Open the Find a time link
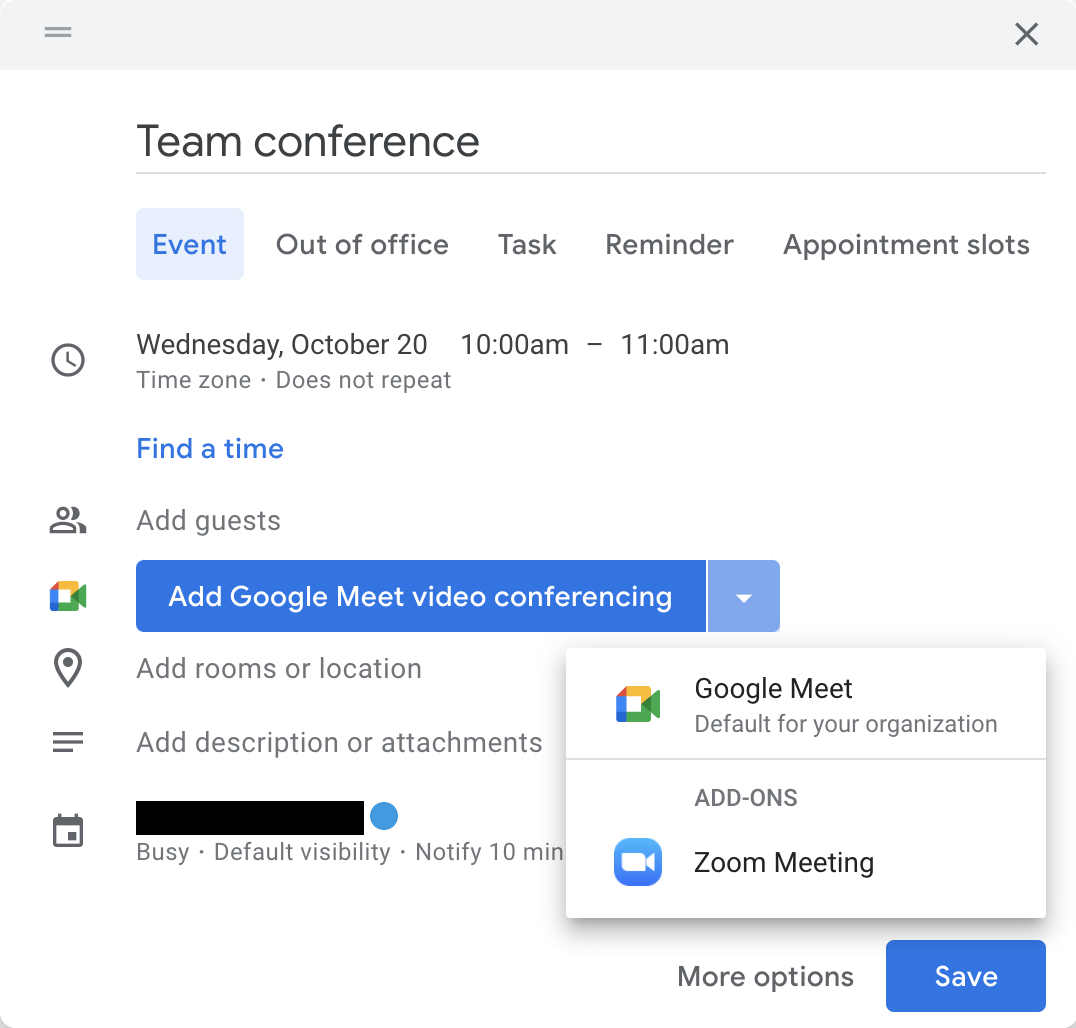This screenshot has height=1028, width=1076. click(210, 448)
